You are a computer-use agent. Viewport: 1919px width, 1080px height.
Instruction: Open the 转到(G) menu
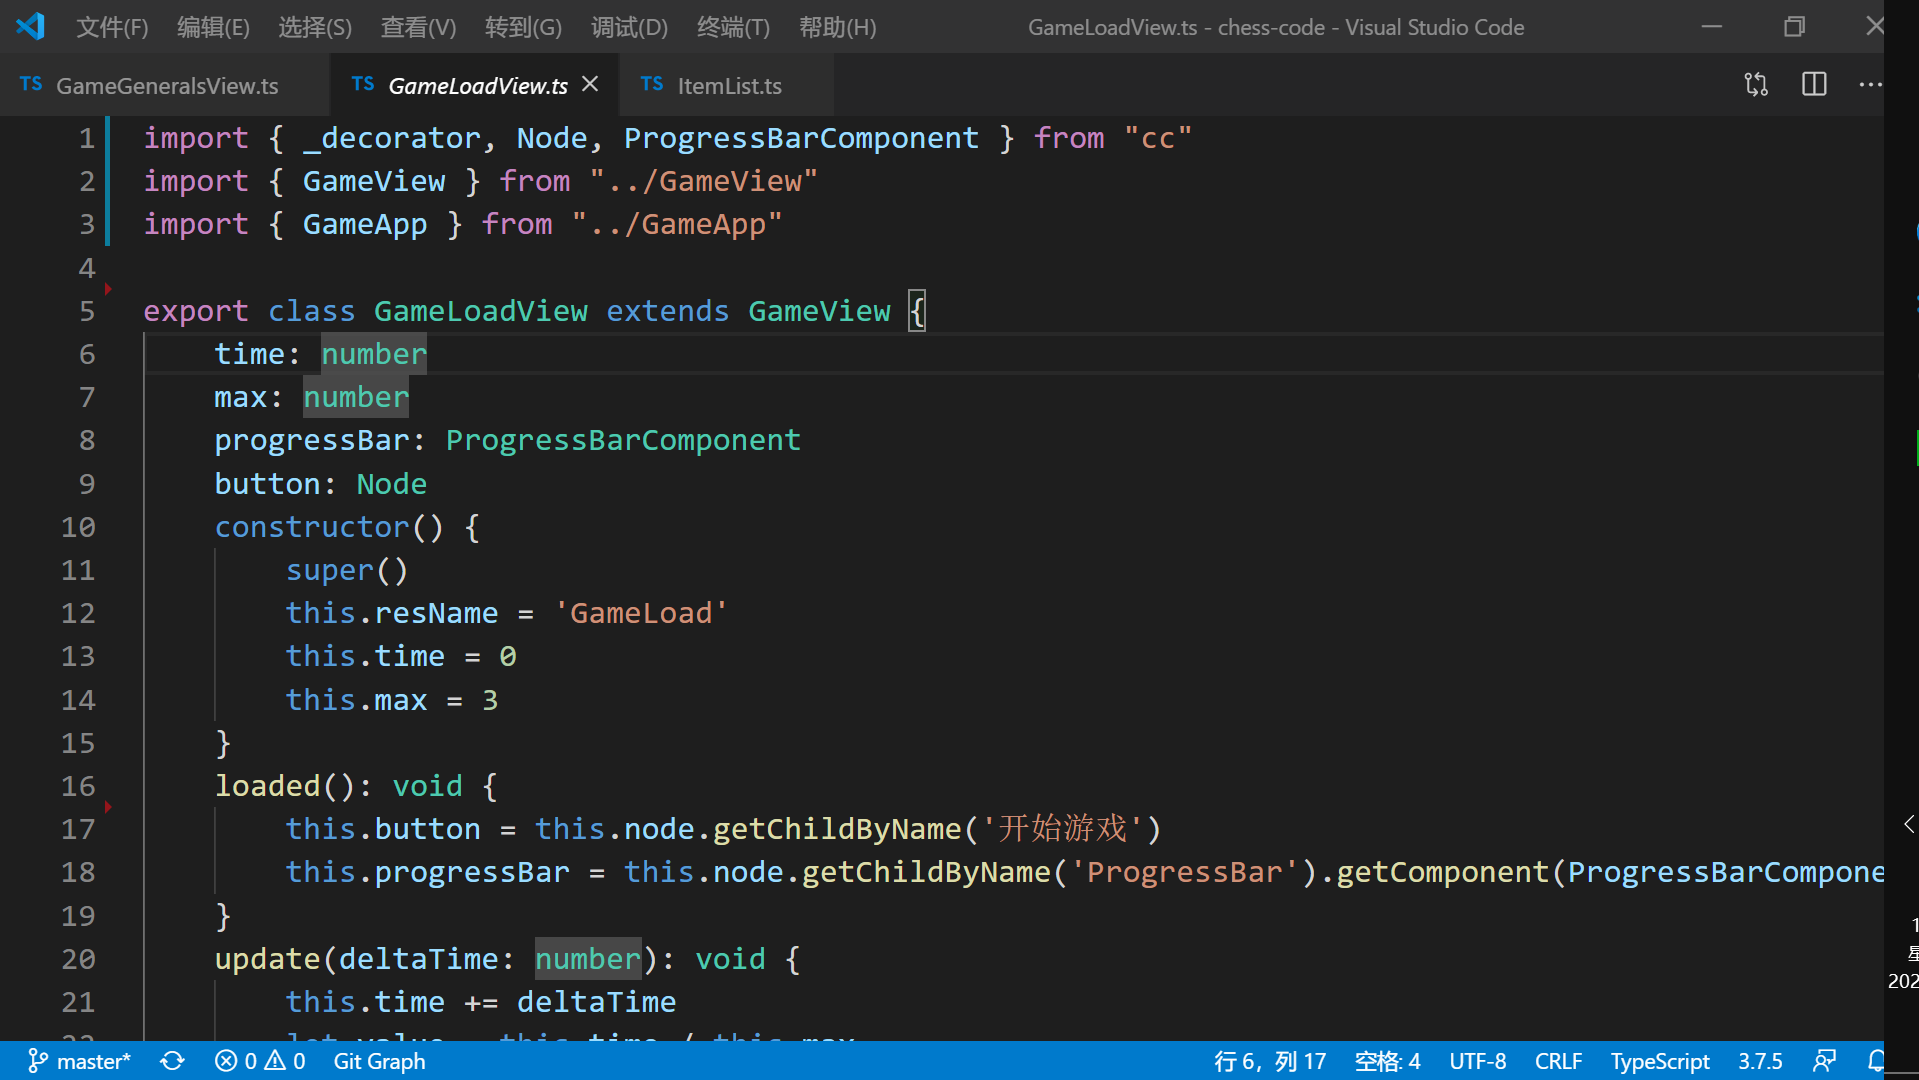click(523, 27)
